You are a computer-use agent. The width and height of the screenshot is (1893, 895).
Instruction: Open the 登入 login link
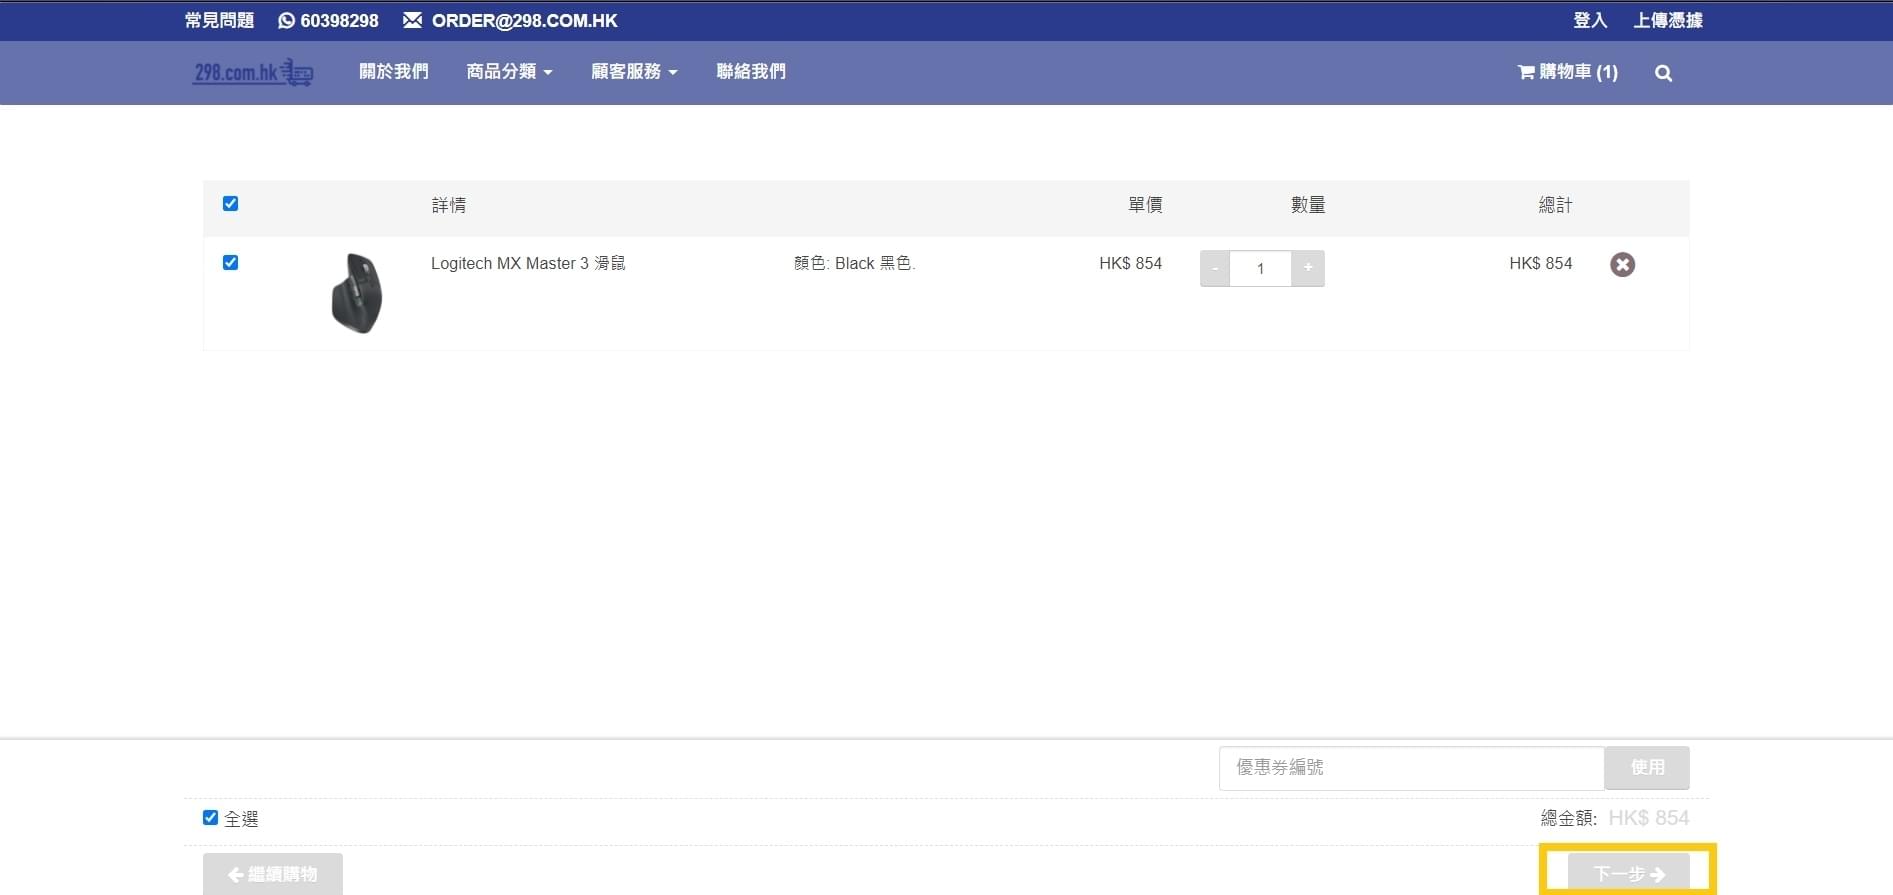[x=1590, y=20]
